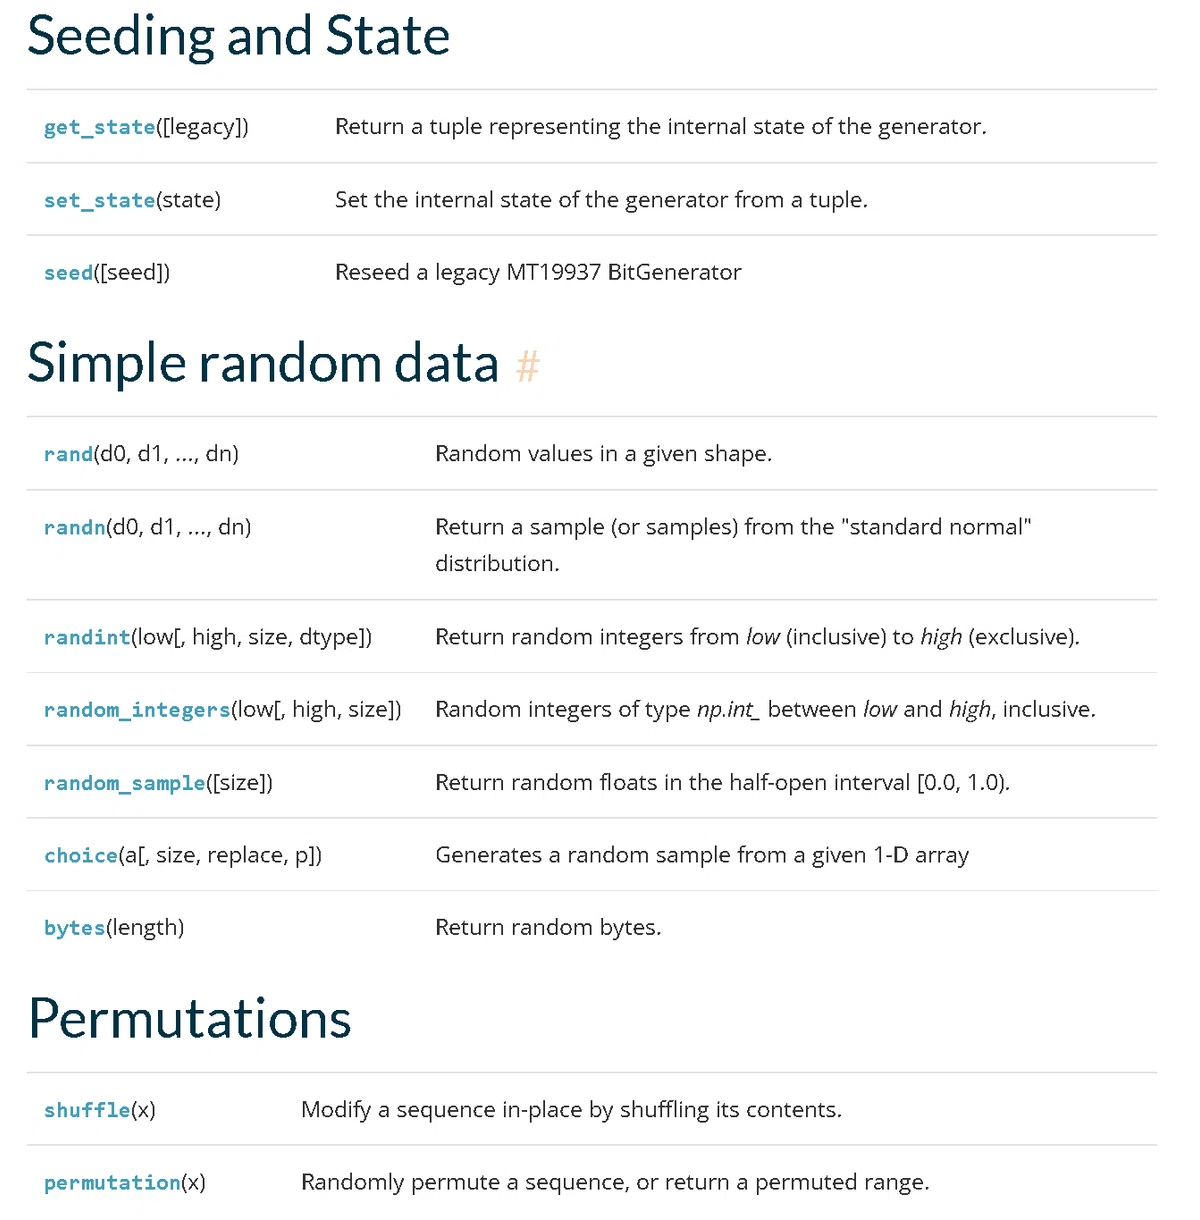Open the shuffle function link

click(x=87, y=1110)
